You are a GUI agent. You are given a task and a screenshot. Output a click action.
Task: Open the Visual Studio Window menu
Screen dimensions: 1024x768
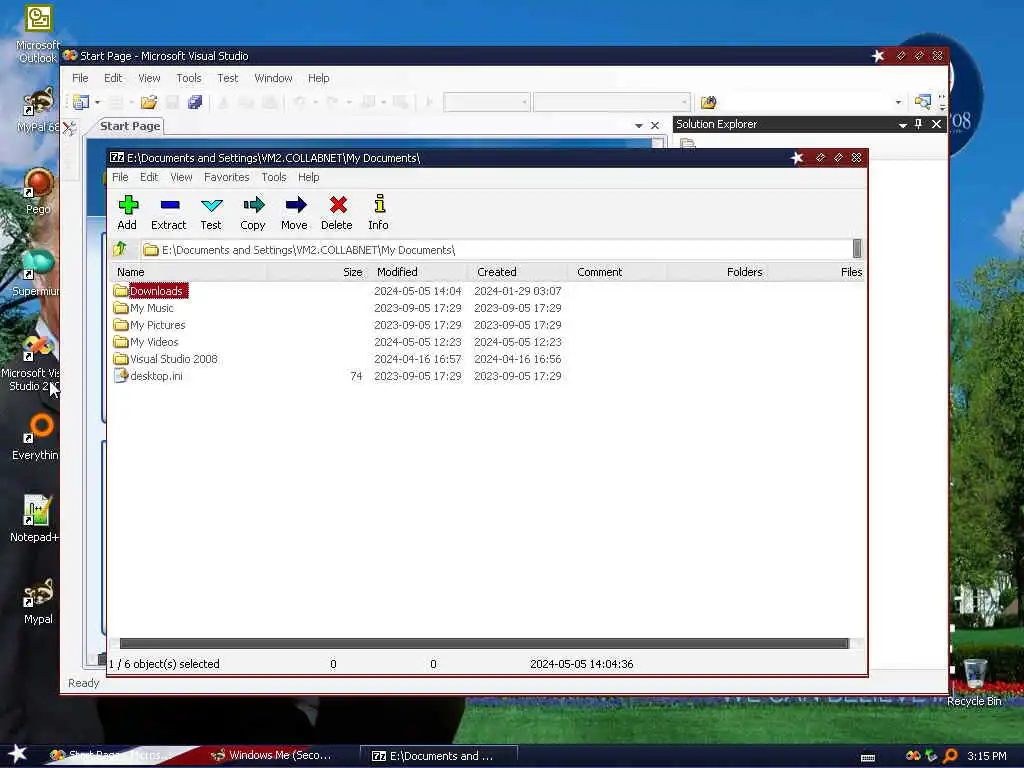[x=273, y=78]
